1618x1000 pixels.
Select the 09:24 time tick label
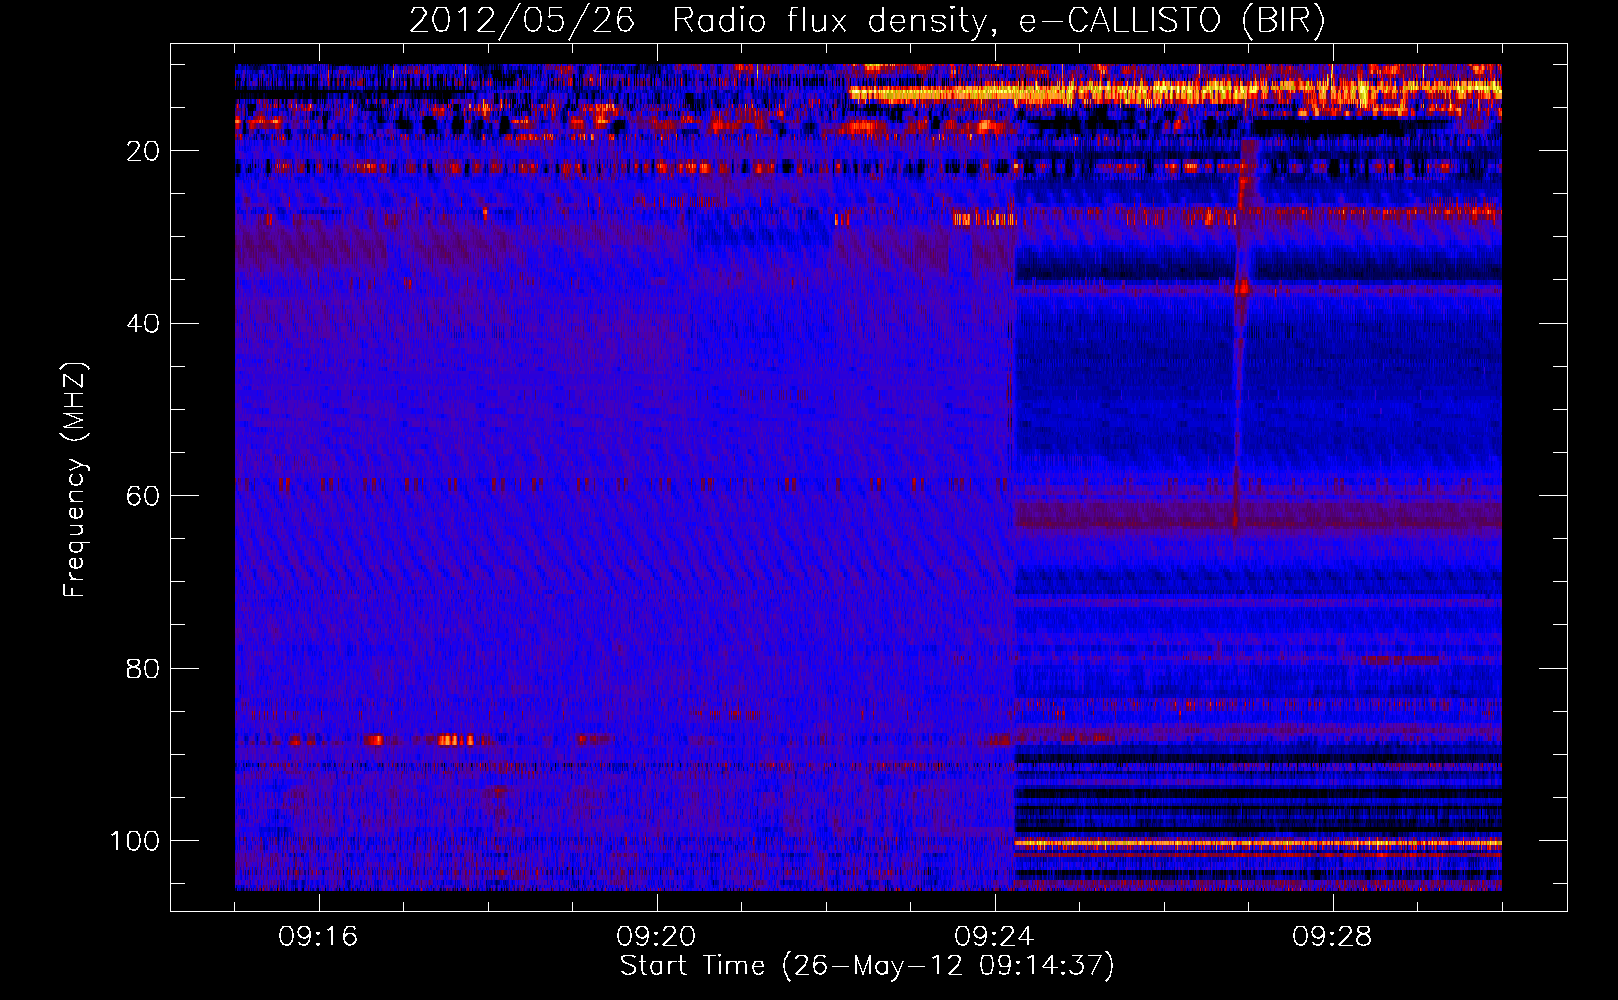click(x=994, y=937)
